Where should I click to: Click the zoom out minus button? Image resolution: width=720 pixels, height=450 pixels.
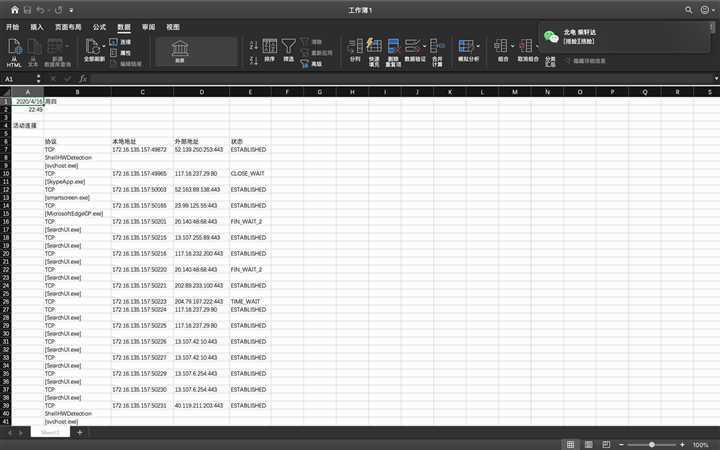click(621, 444)
